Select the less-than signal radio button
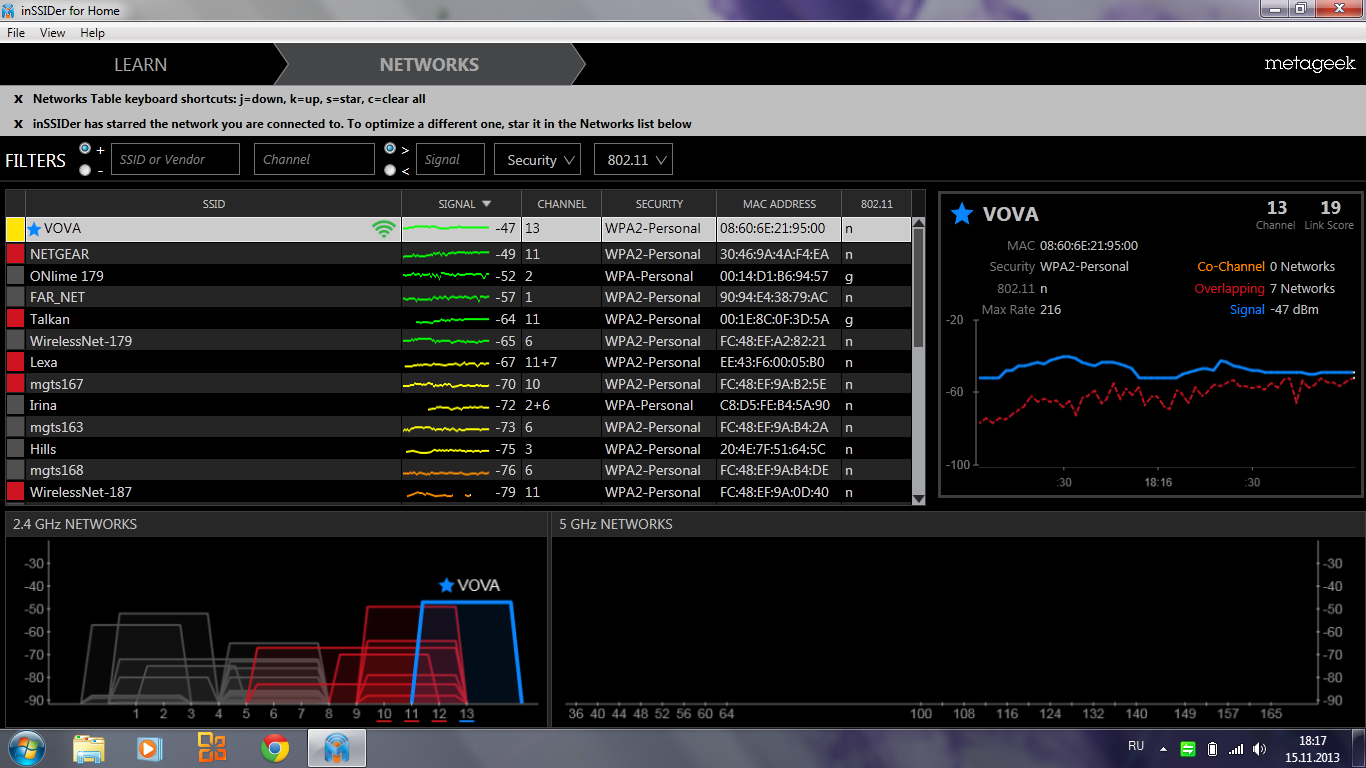Image resolution: width=1366 pixels, height=768 pixels. pos(390,170)
